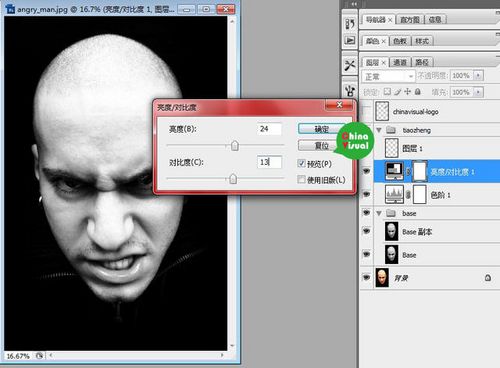Viewport: 500px width, 368px height.
Task: Select the 背景 layer thumbnail
Action: tap(382, 278)
